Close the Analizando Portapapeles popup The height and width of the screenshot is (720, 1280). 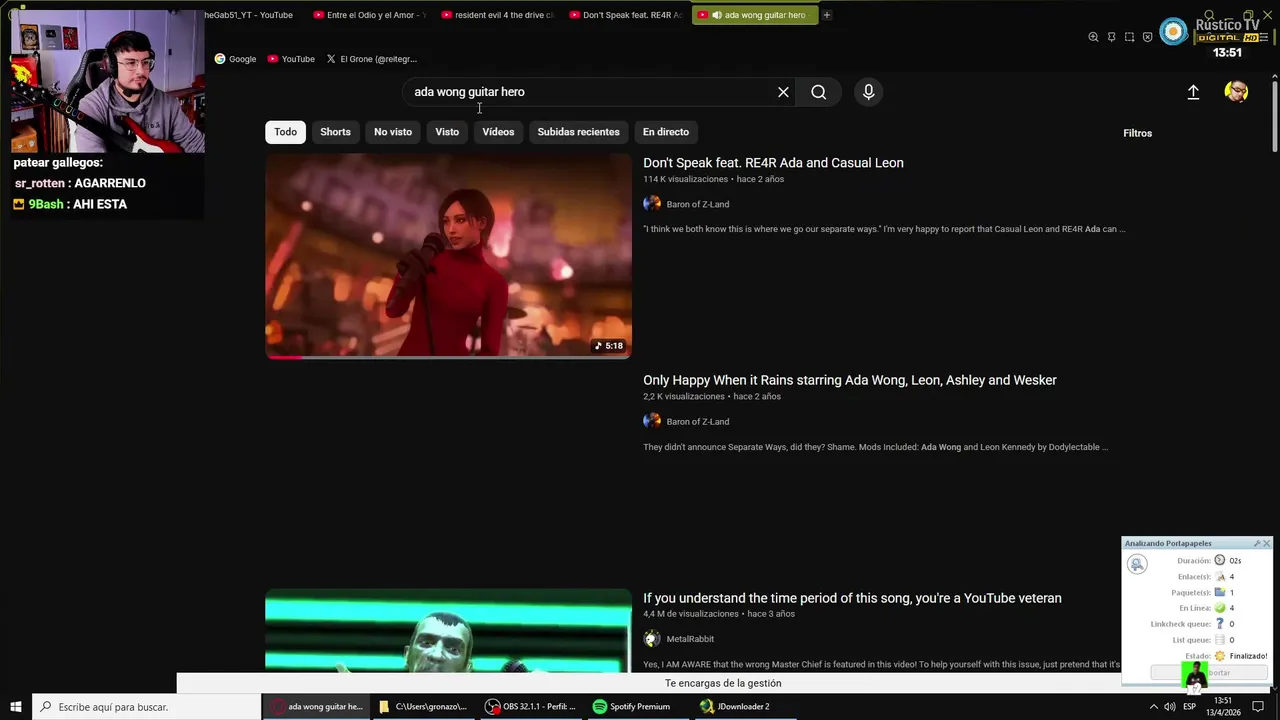[x=1267, y=544]
